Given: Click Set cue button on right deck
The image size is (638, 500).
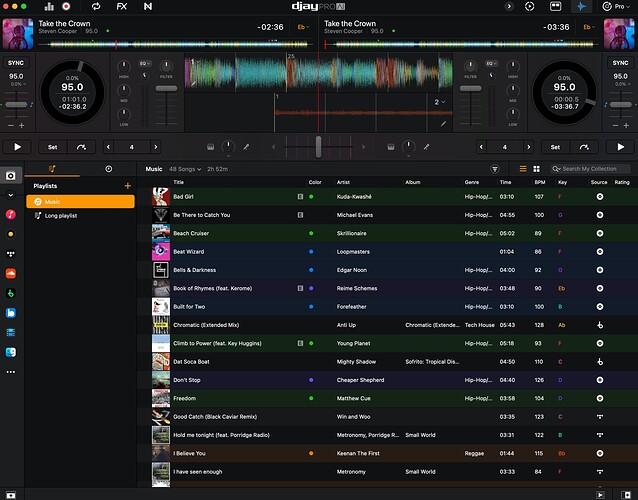Looking at the screenshot, I should click(x=555, y=147).
